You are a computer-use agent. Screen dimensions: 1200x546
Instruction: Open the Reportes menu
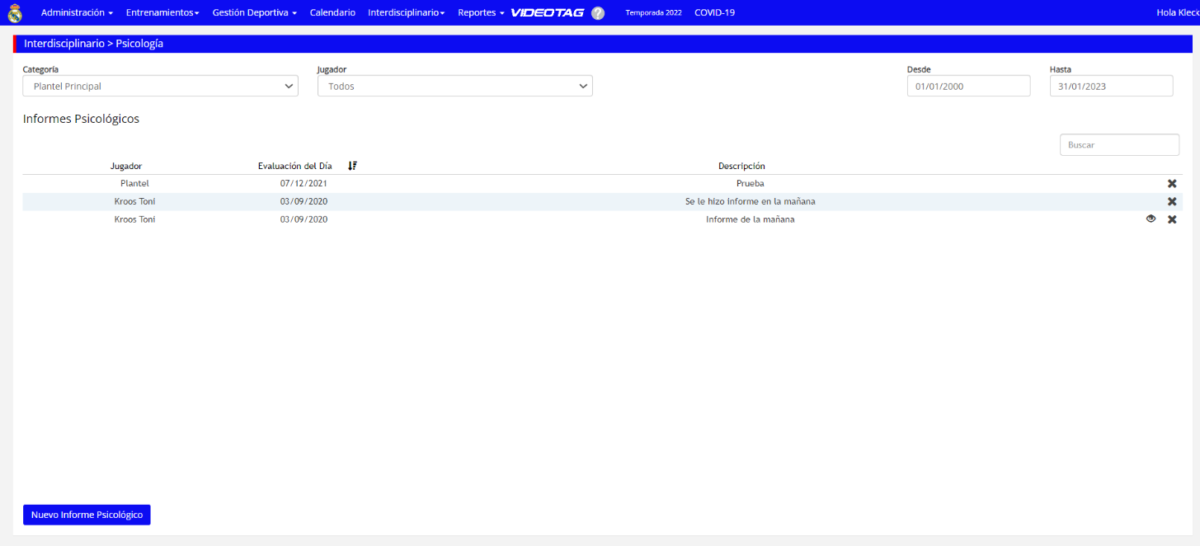click(481, 13)
